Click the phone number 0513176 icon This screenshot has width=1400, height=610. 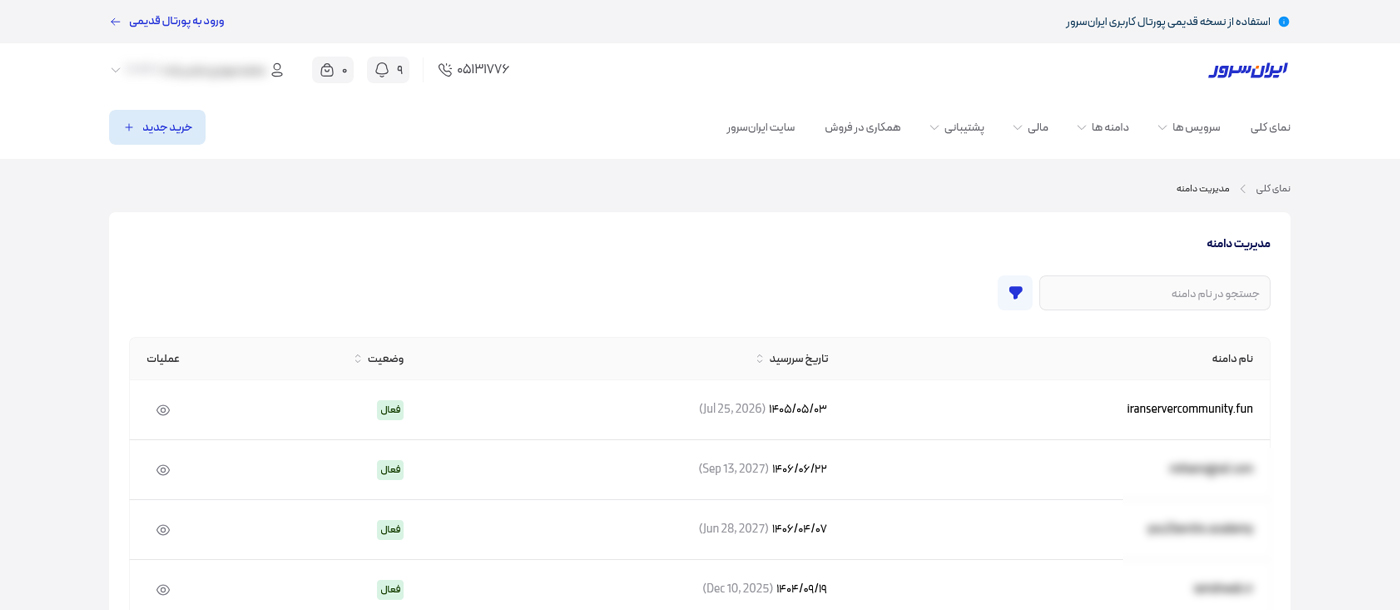tap(445, 70)
